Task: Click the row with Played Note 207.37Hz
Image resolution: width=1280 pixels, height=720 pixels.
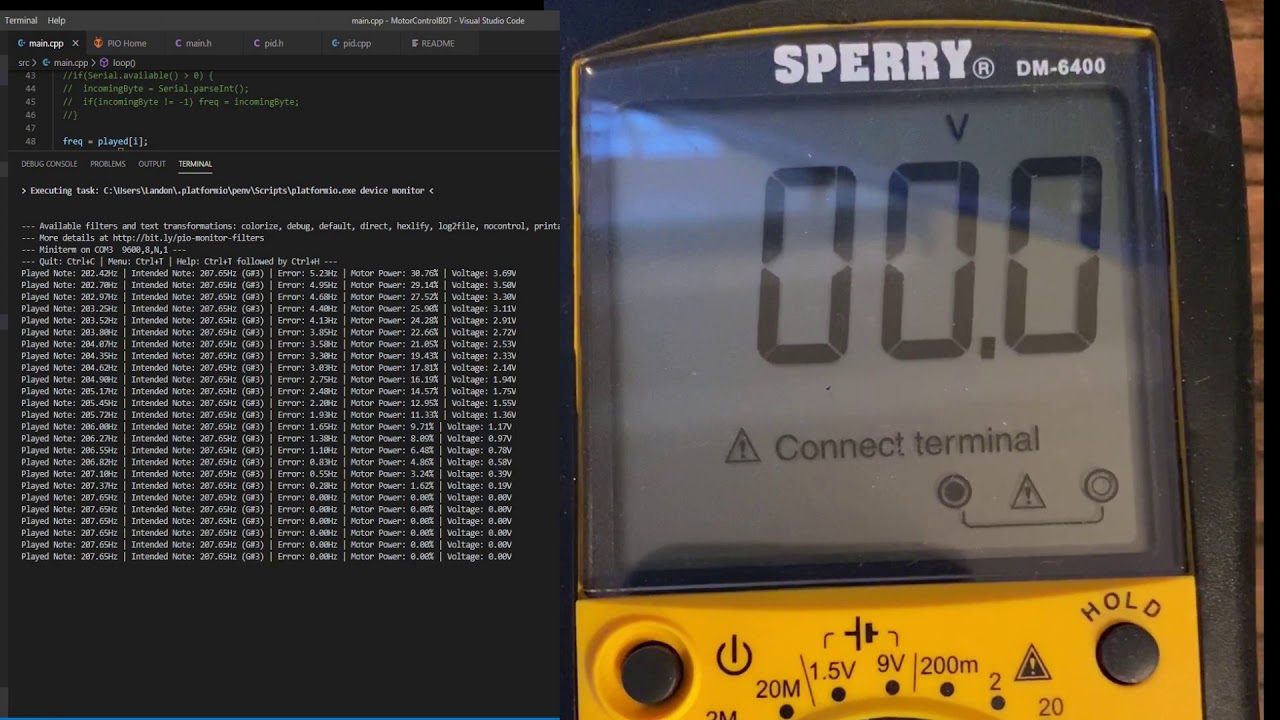Action: (x=267, y=486)
